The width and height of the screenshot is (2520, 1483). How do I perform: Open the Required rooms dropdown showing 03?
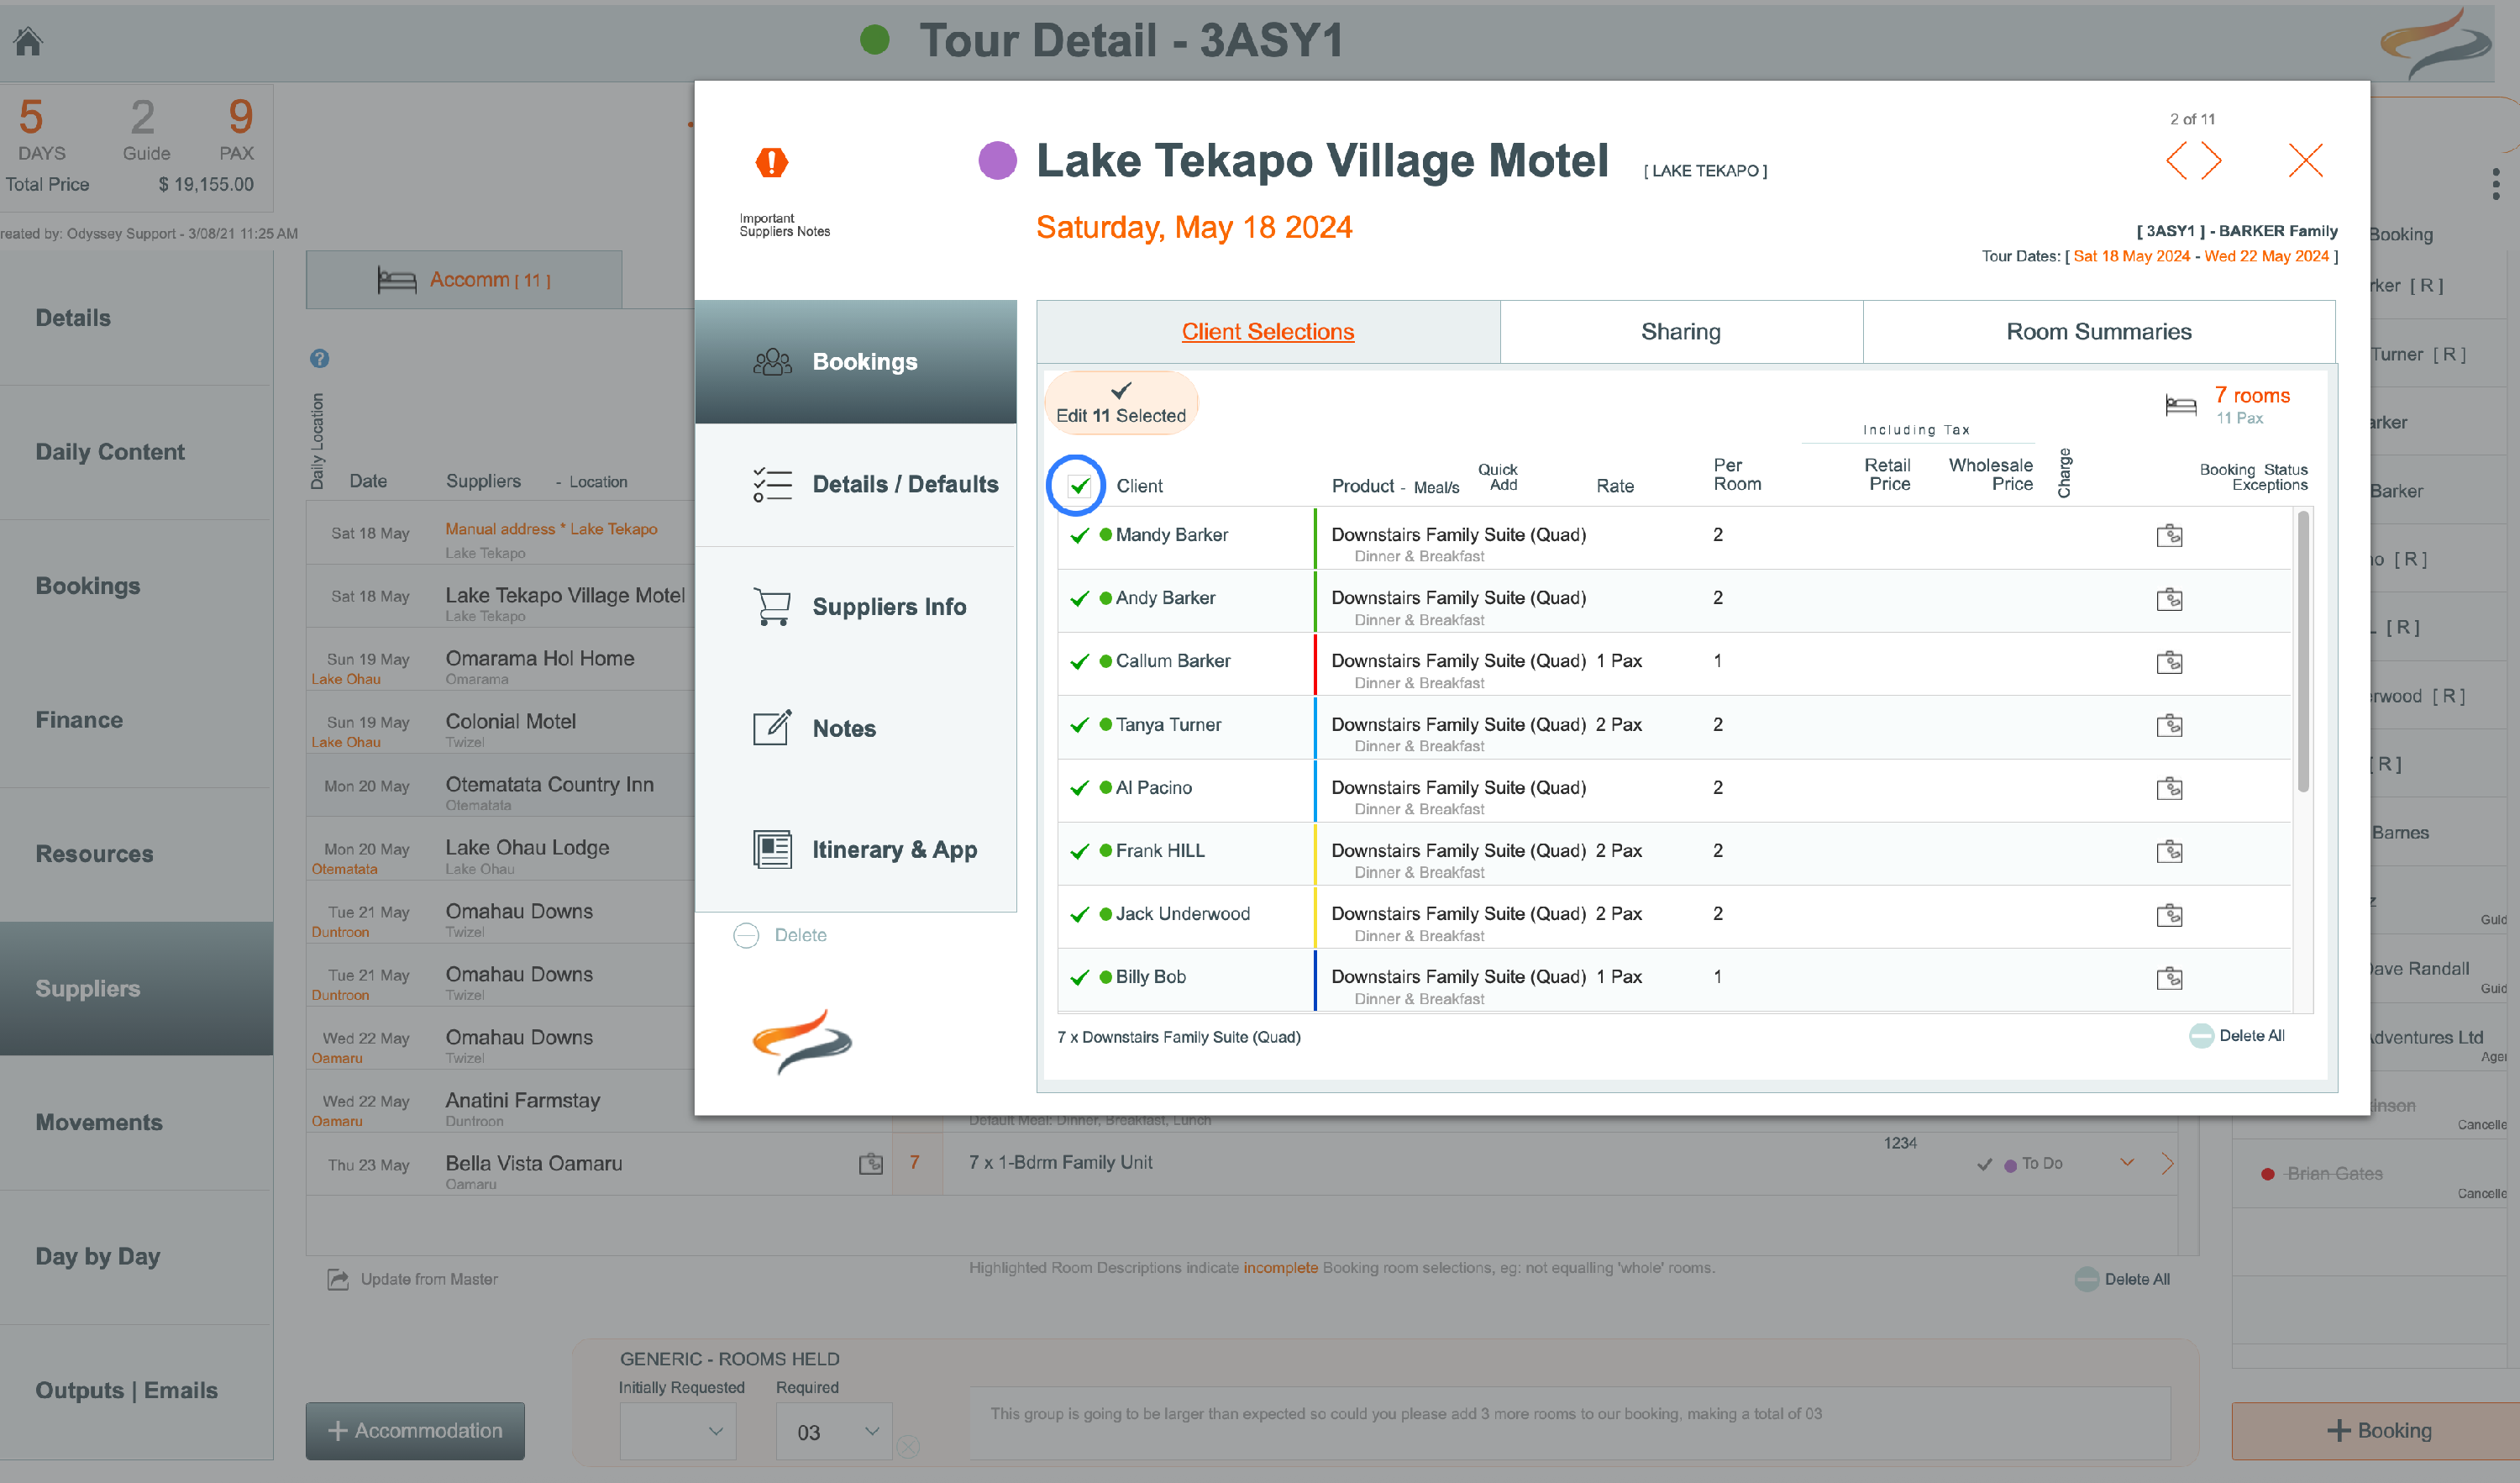[x=836, y=1431]
